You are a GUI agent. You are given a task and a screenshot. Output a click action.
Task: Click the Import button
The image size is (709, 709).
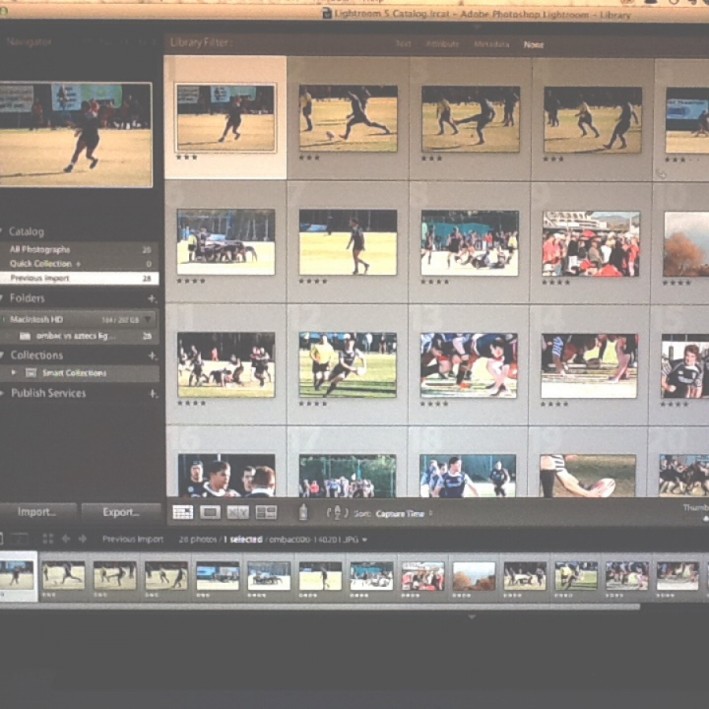pos(37,512)
